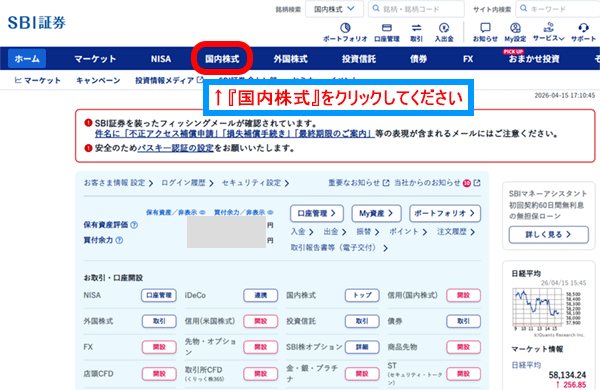Click the 当社からのお知らせ notification badge
600x390 pixels.
(466, 183)
